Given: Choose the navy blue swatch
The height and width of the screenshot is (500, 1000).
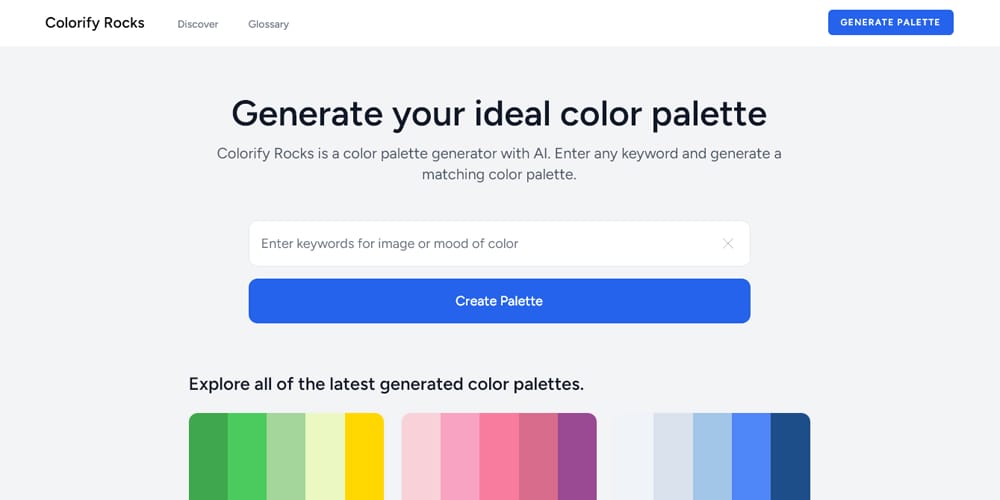Looking at the screenshot, I should [x=790, y=457].
